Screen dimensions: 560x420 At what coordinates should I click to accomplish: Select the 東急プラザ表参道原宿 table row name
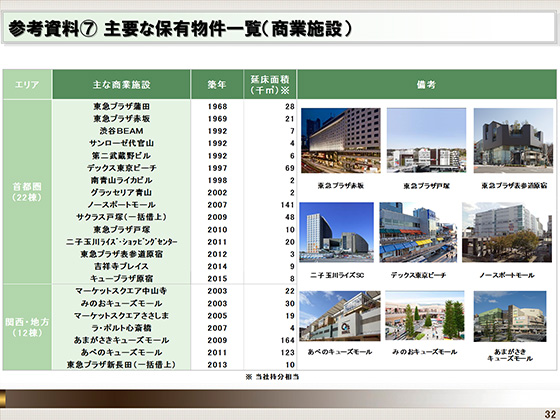tap(121, 254)
